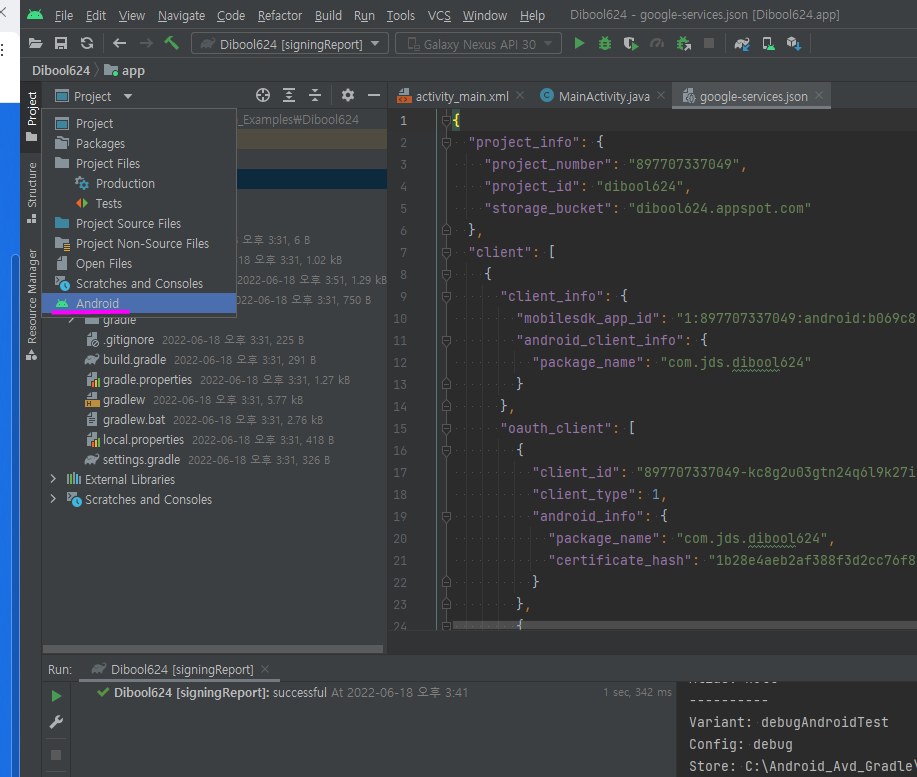This screenshot has height=777, width=917.
Task: Click the app breadcrumb in navigation bar
Action: [125, 71]
